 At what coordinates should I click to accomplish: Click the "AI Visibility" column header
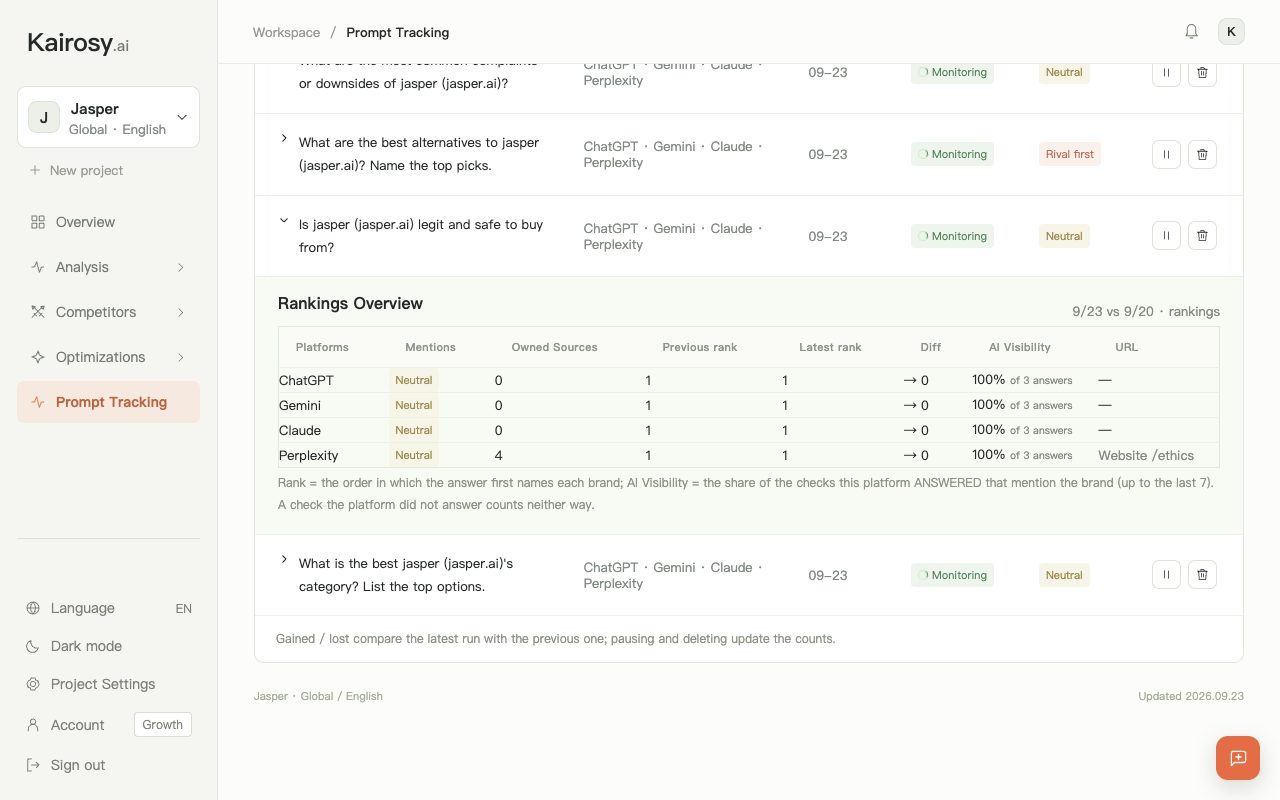1020,347
